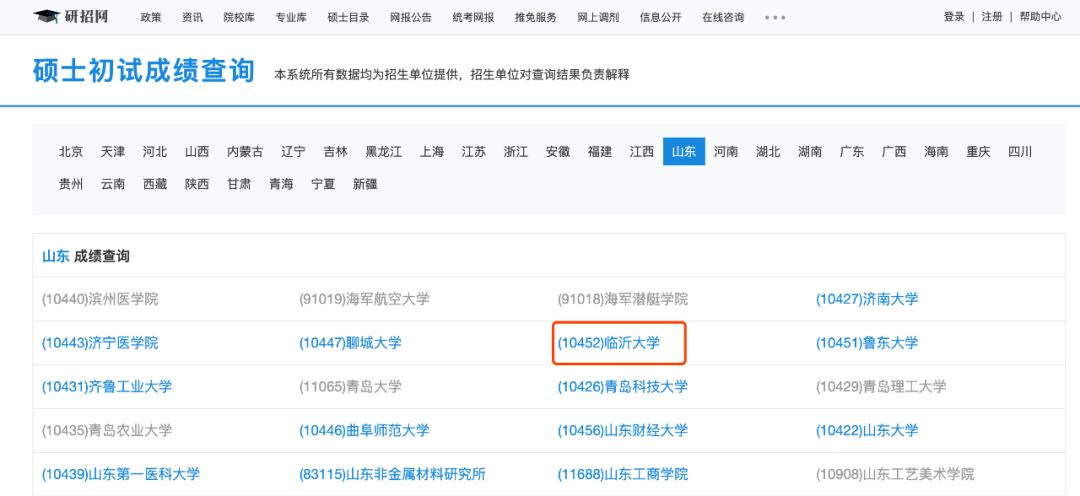
Task: Open (10439)山东第一医科大学 score query link
Action: click(121, 474)
